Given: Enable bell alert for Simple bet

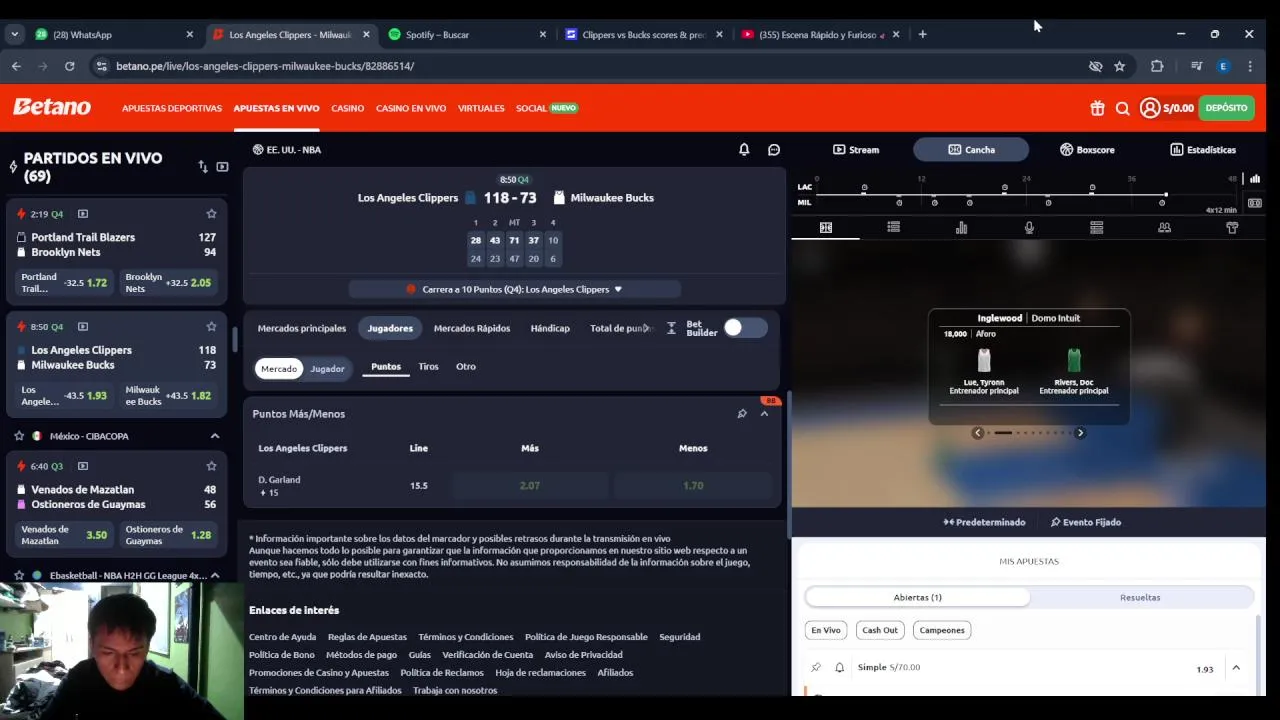Looking at the screenshot, I should [x=840, y=667].
